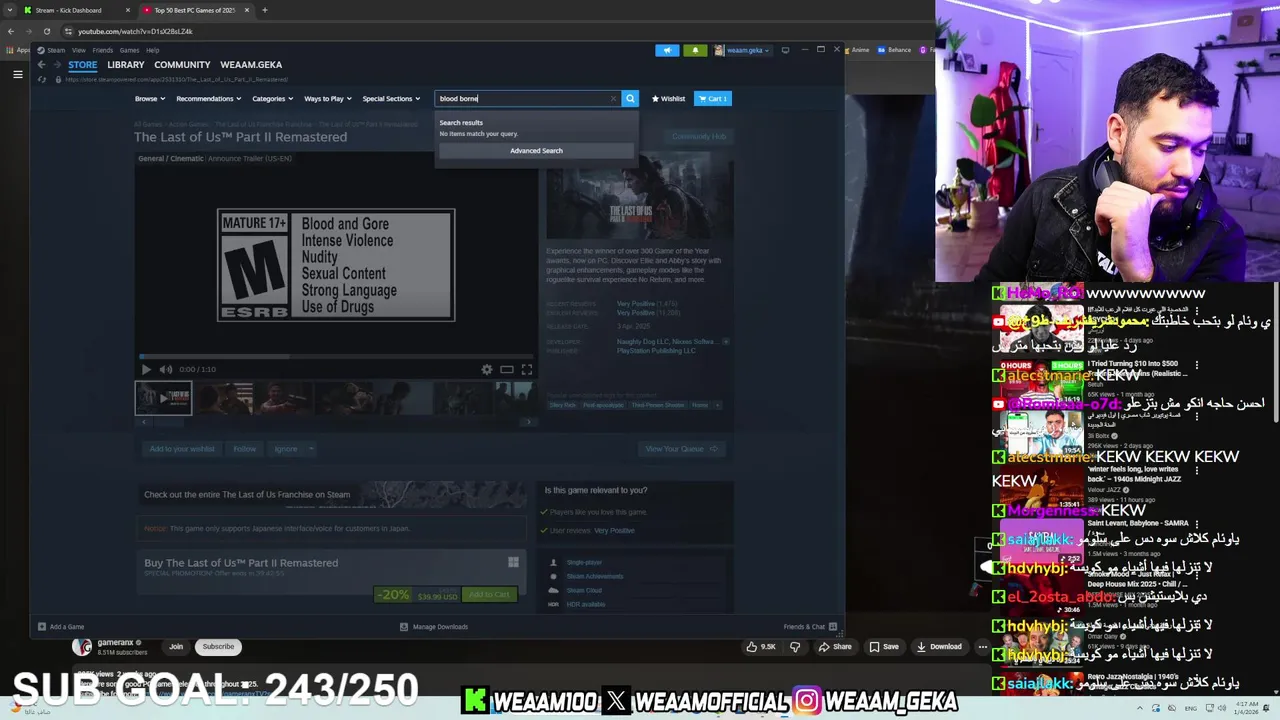Go back in Chrome browser
Image resolution: width=1280 pixels, height=720 pixels.
pos(11,31)
